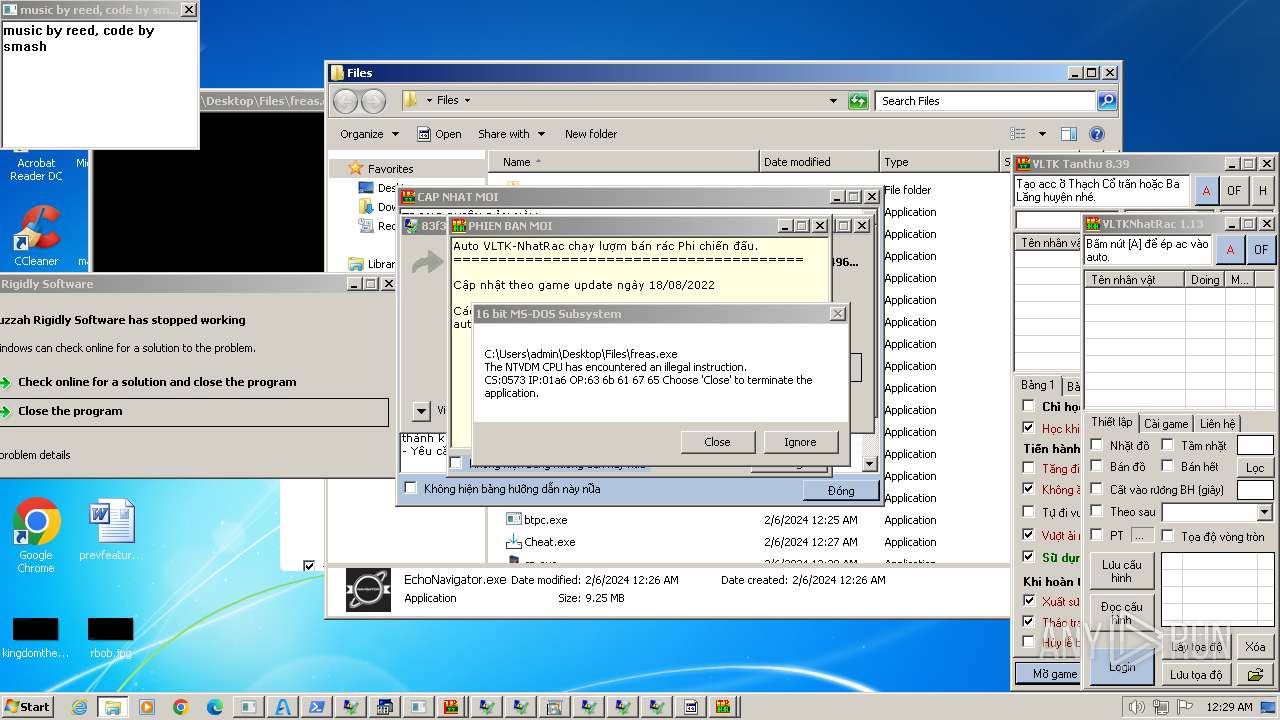The height and width of the screenshot is (720, 1280).
Task: Click open-folder icon in VLTKNhatRac window
Action: click(x=1255, y=675)
